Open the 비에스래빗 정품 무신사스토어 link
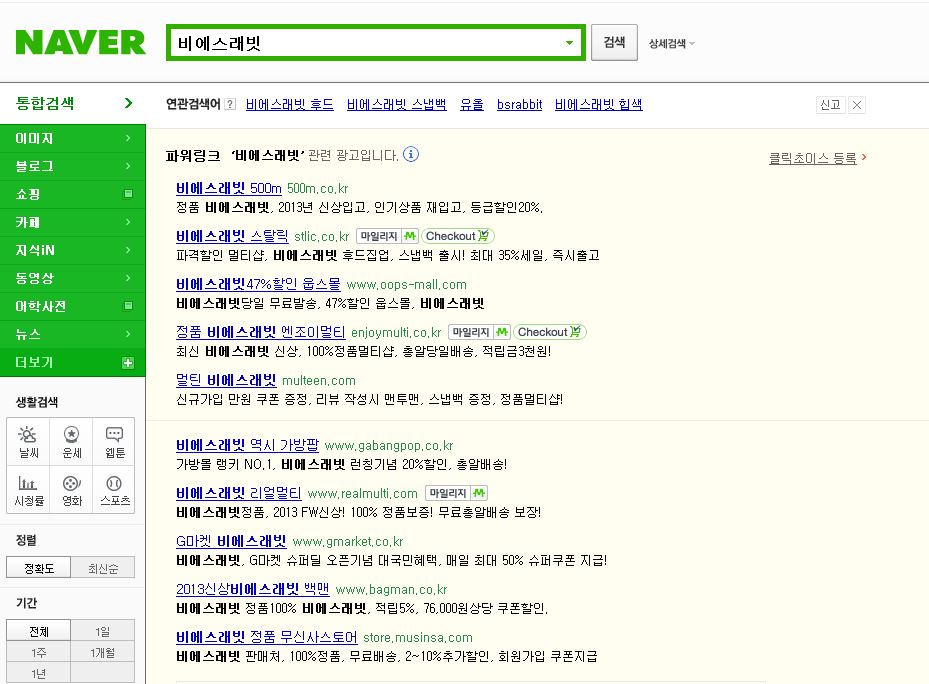The width and height of the screenshot is (929, 684). (x=267, y=637)
